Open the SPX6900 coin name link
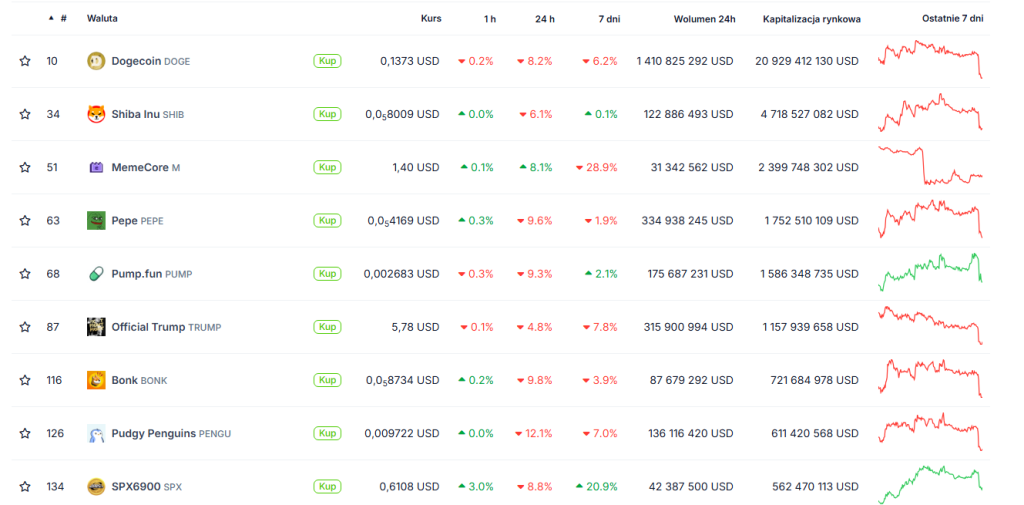1024x505 pixels. tap(135, 487)
